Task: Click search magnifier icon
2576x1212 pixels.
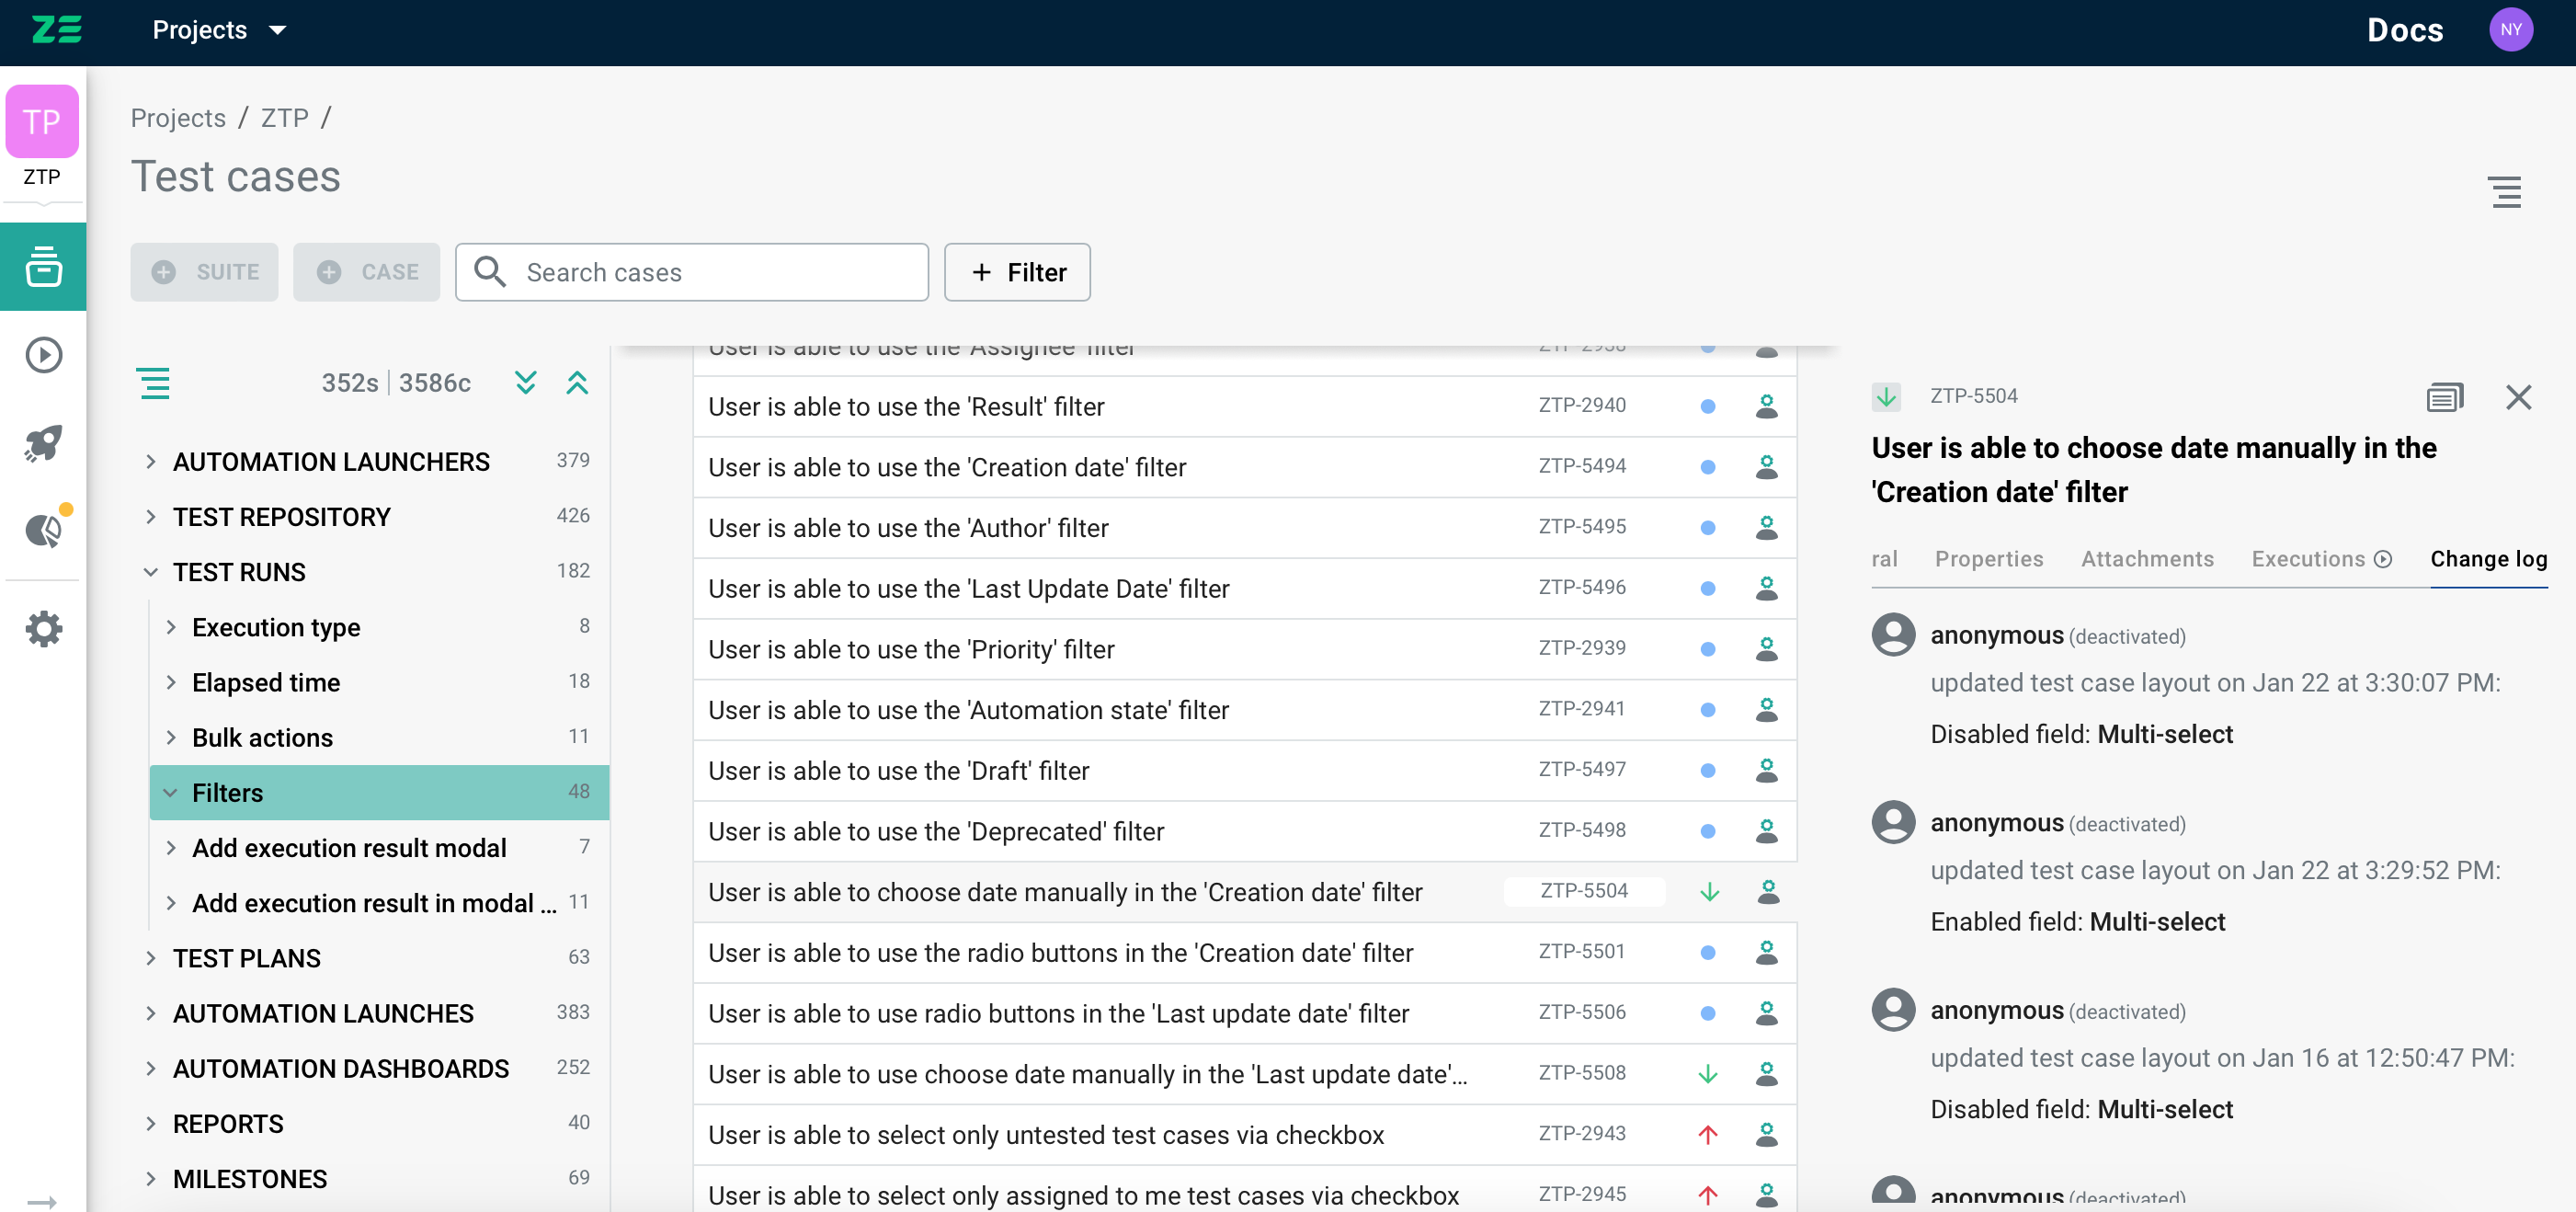Action: [x=489, y=272]
